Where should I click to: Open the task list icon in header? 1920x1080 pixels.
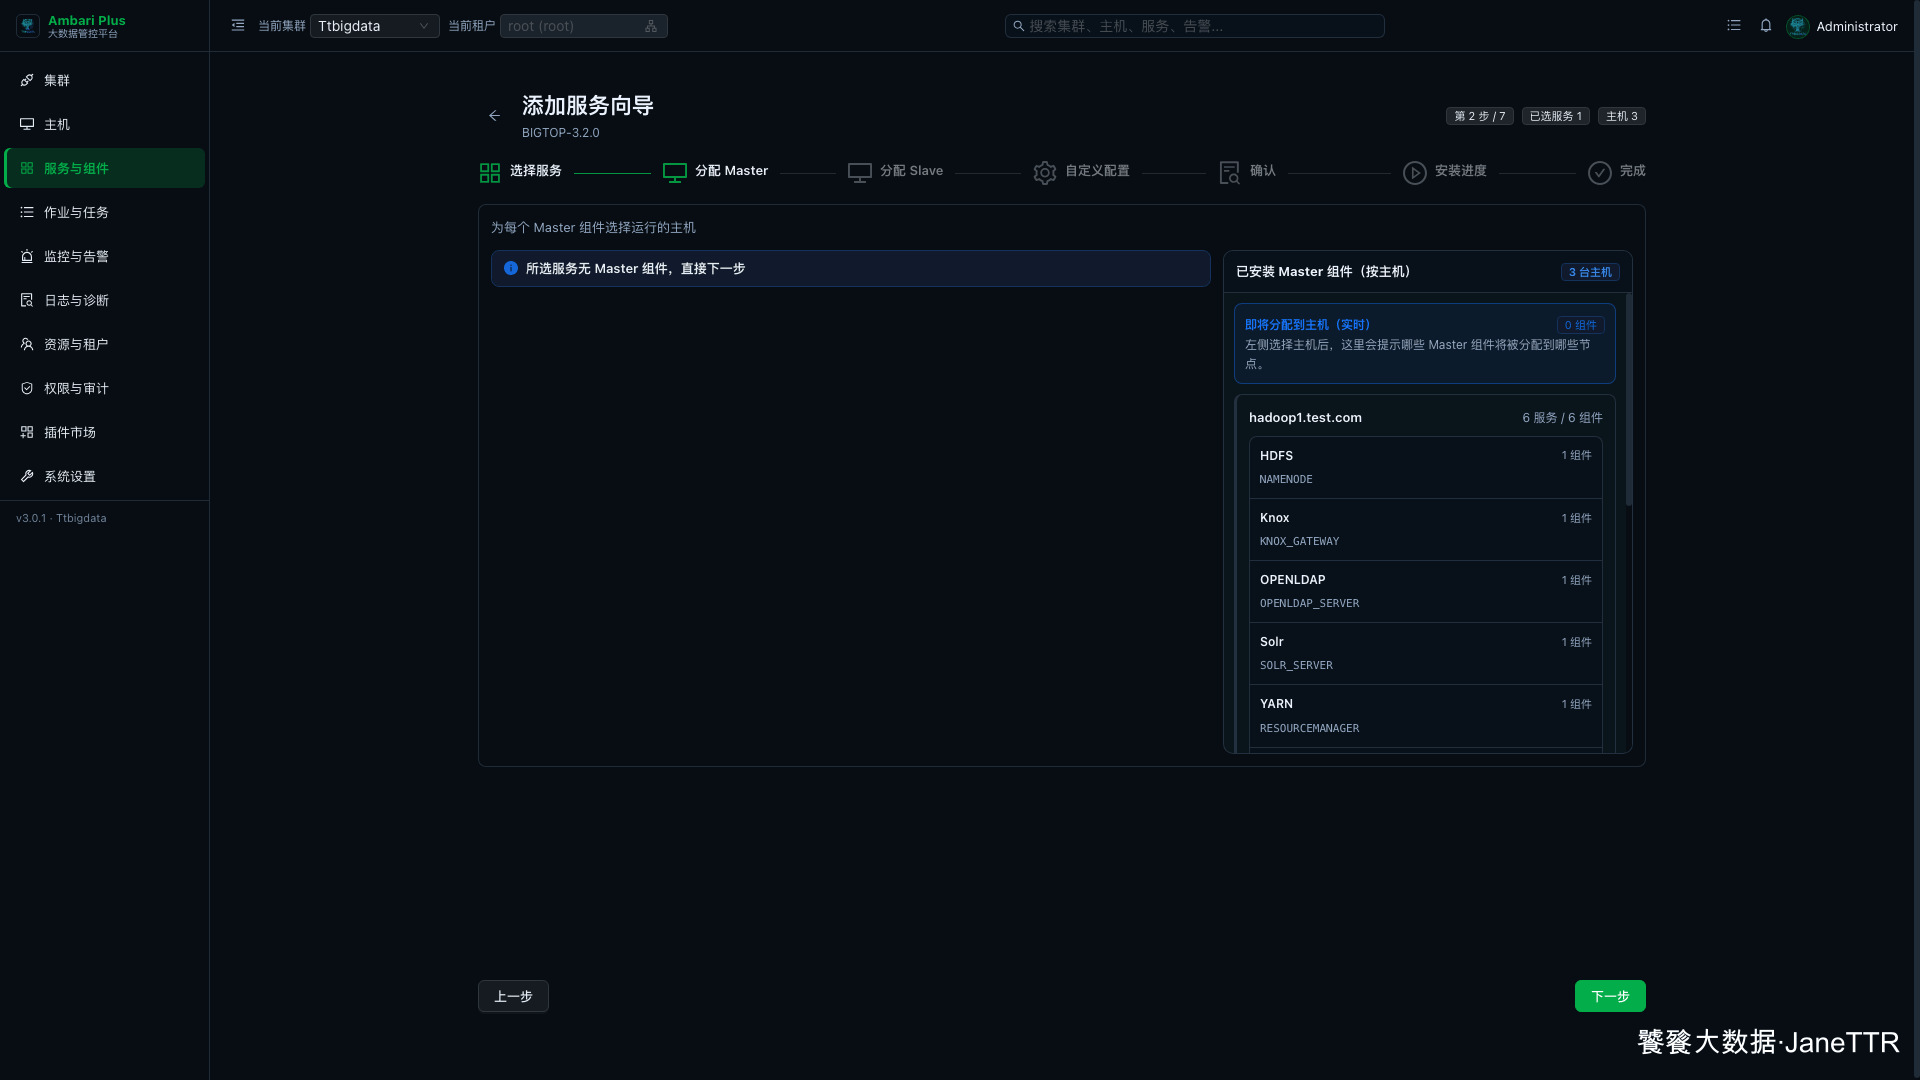[x=1734, y=26]
